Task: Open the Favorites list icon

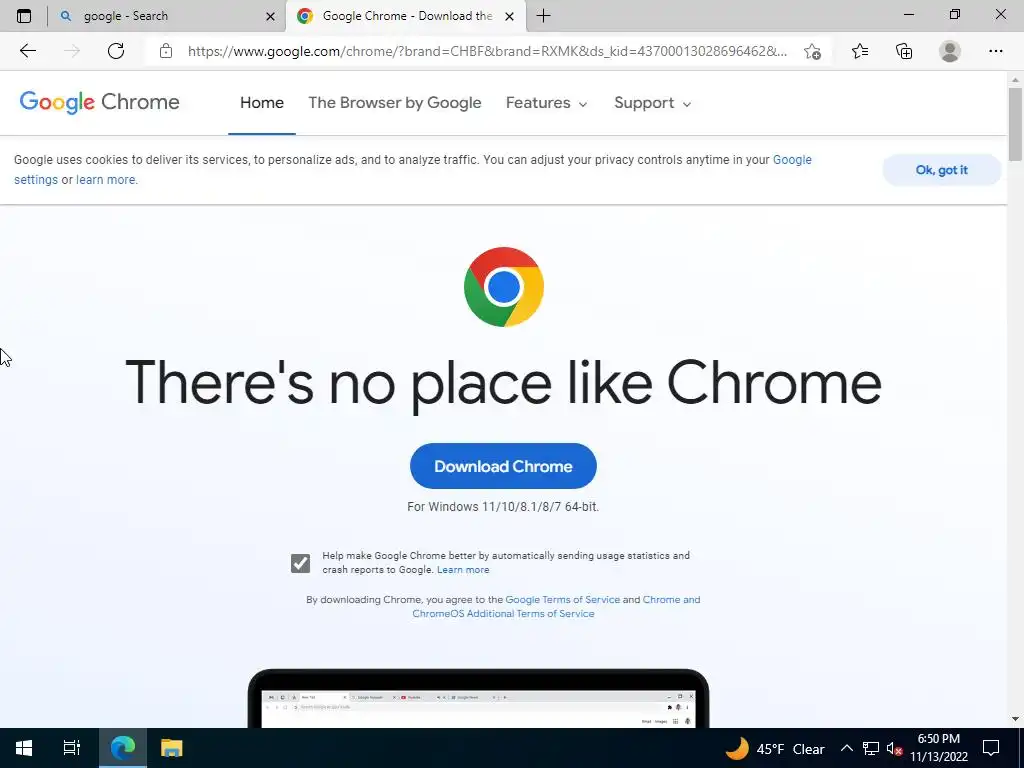Action: pos(860,51)
